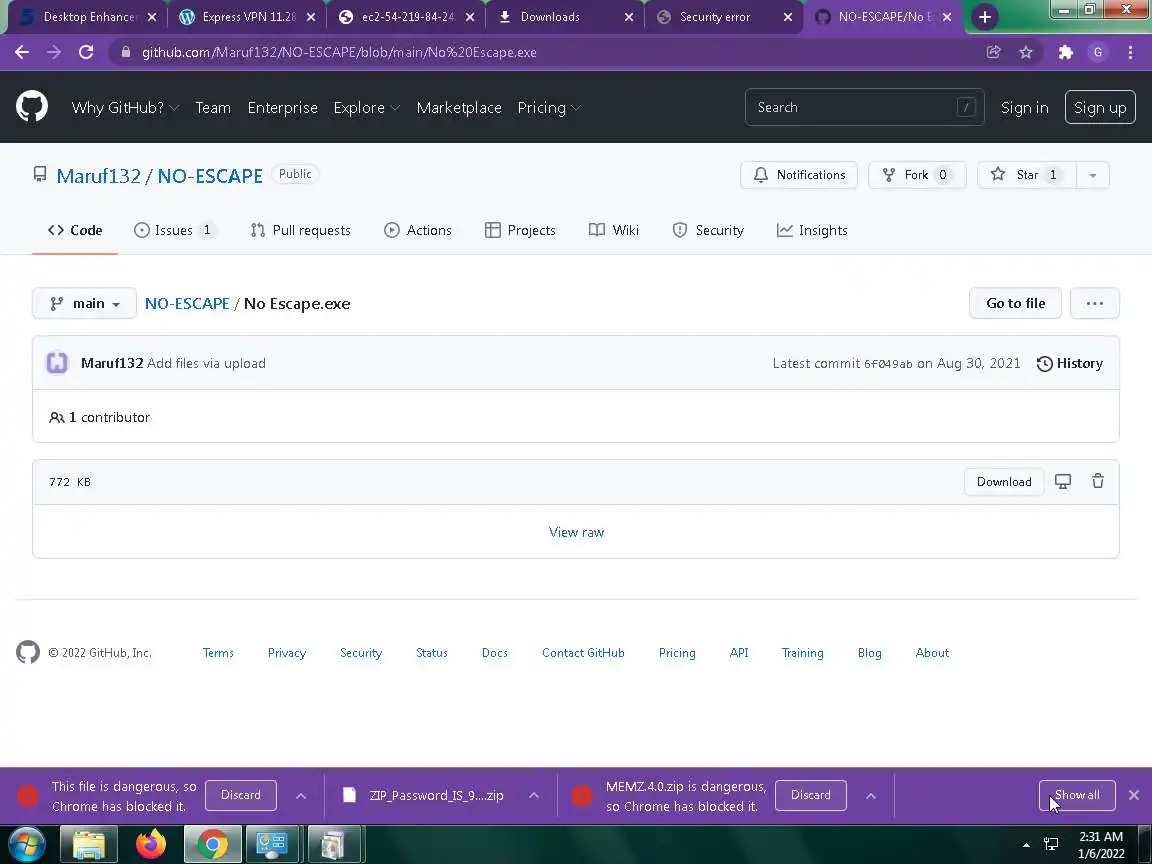
Task: Click the View raw link
Action: coord(577,532)
